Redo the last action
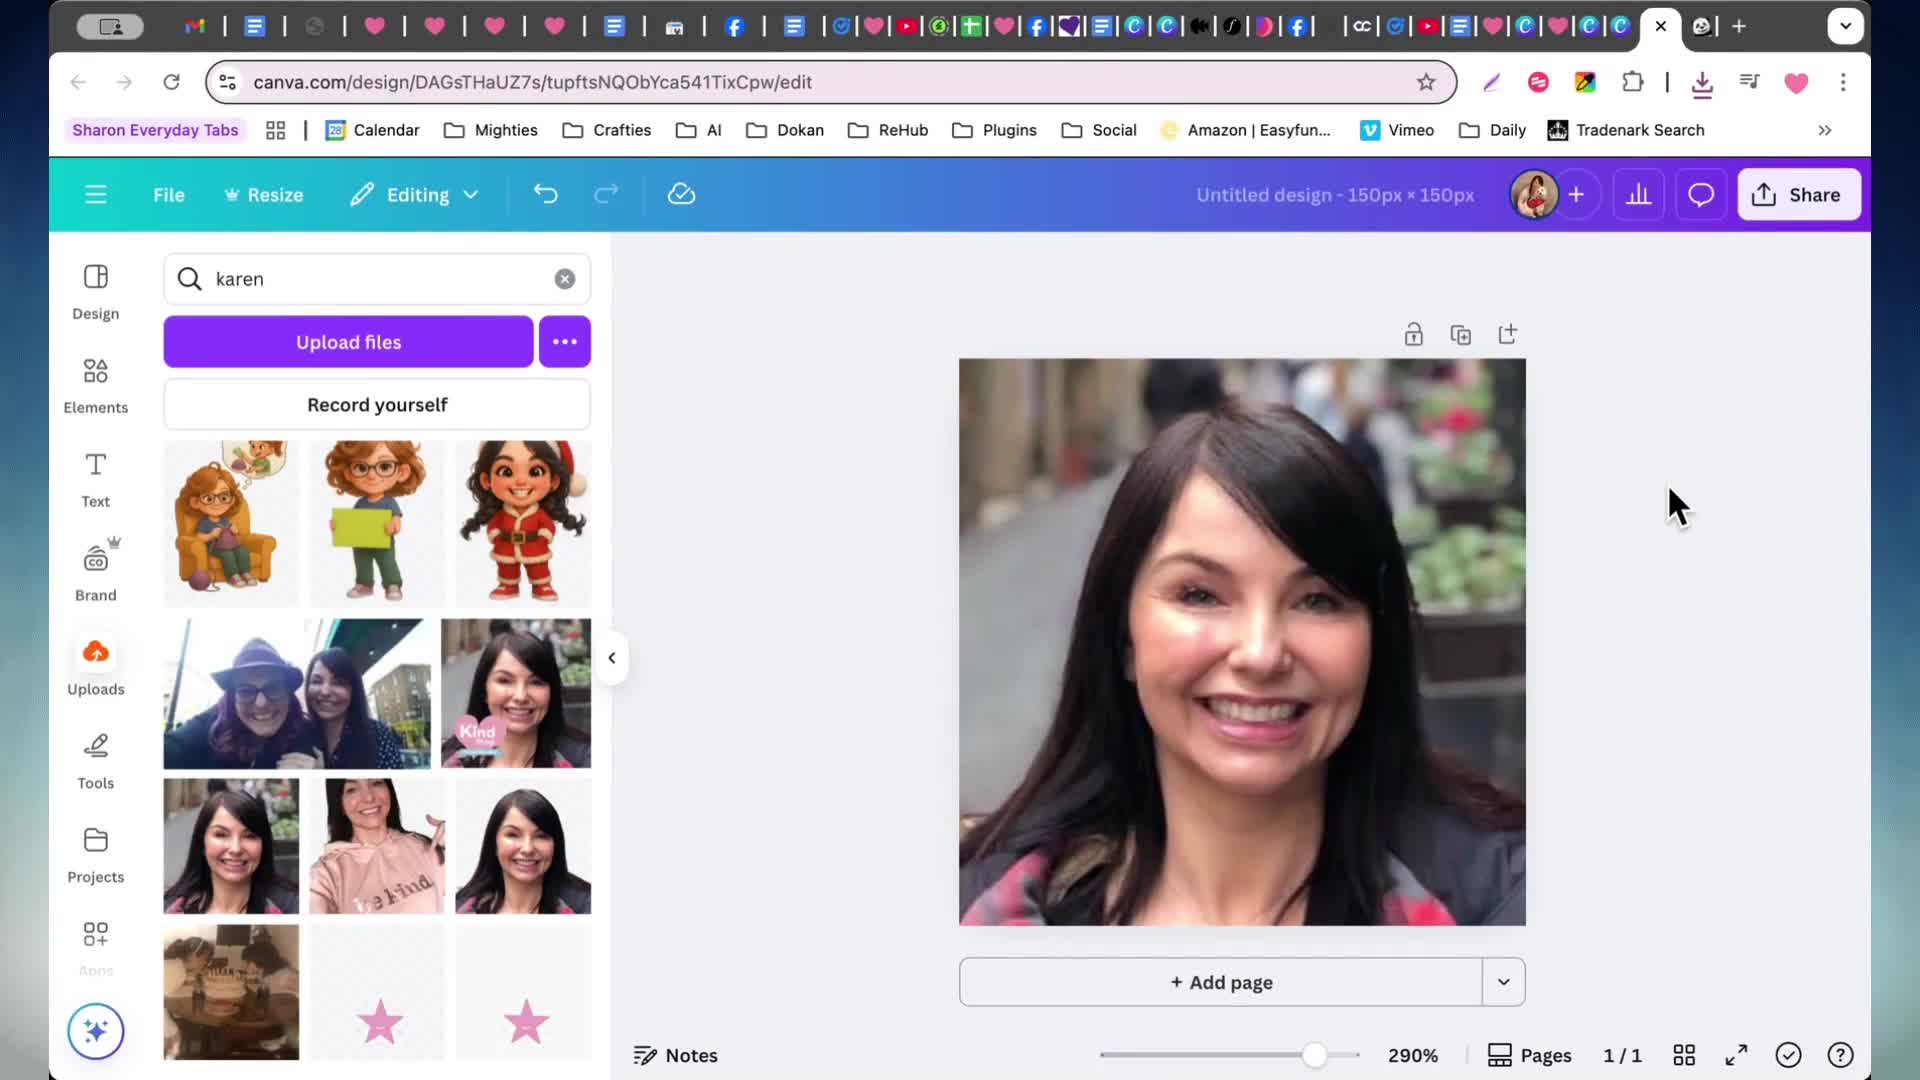1920x1080 pixels. tap(606, 194)
